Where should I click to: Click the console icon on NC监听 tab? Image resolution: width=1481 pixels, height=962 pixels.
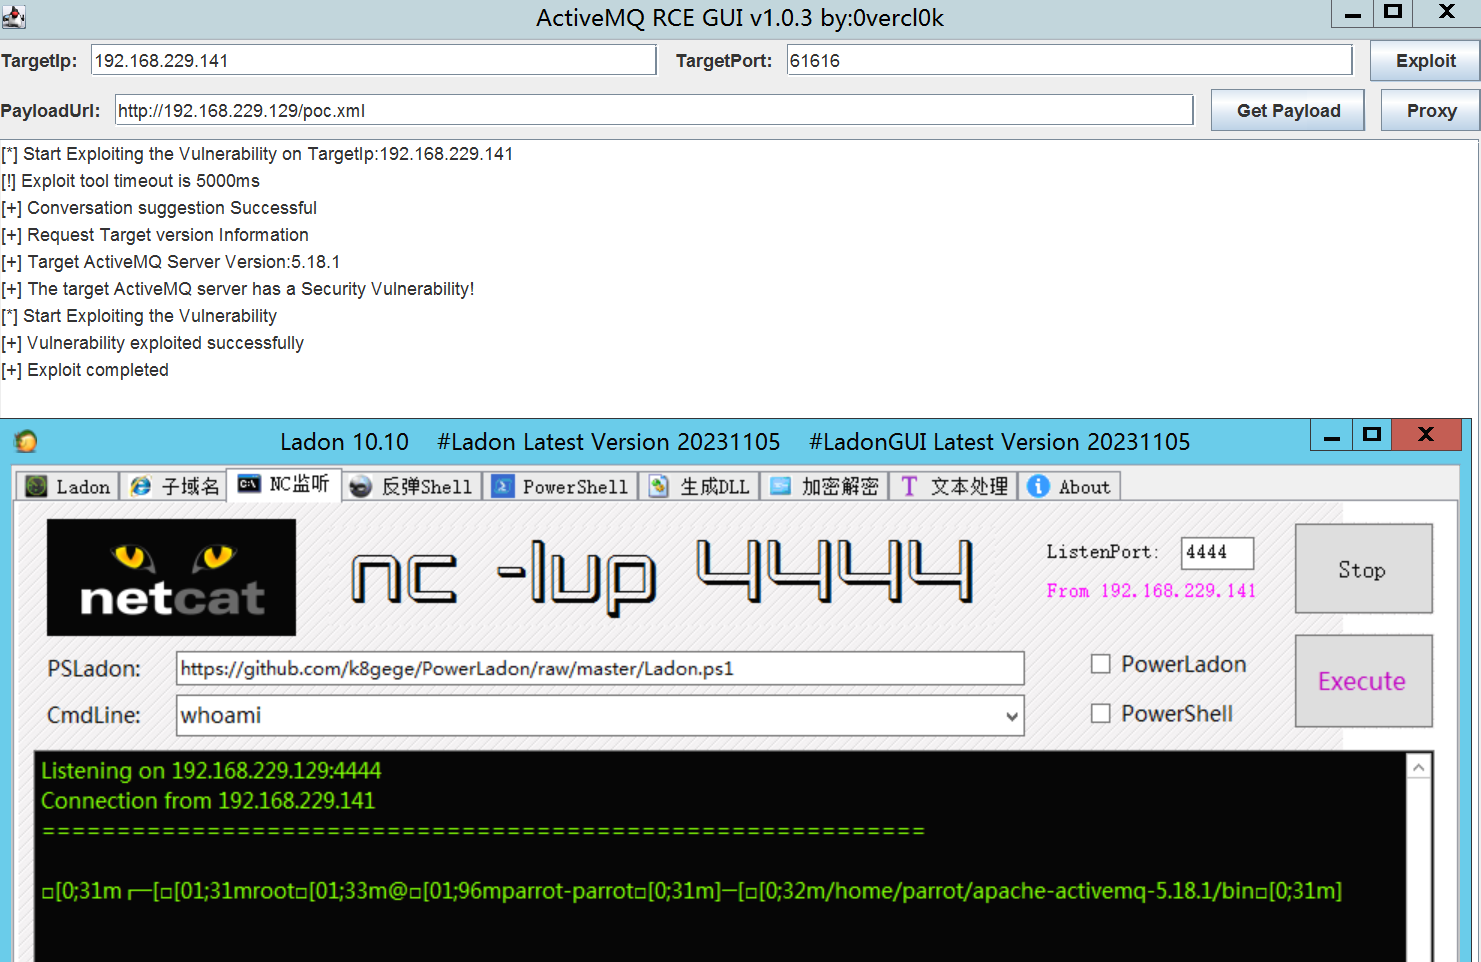tap(249, 484)
